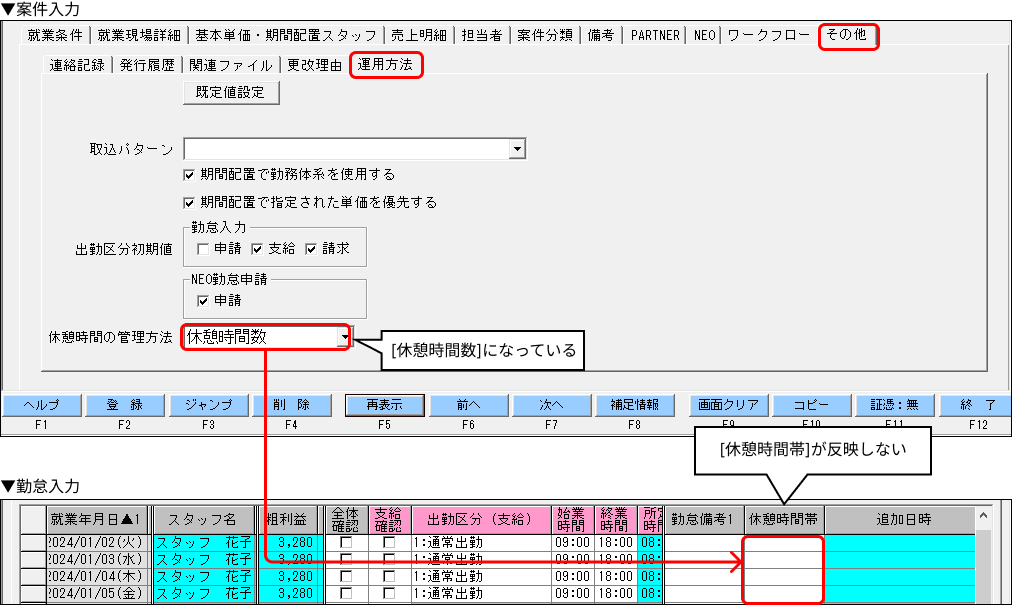Sort by 就業年月日 column header
Screen dimensions: 1024x605
[99, 519]
